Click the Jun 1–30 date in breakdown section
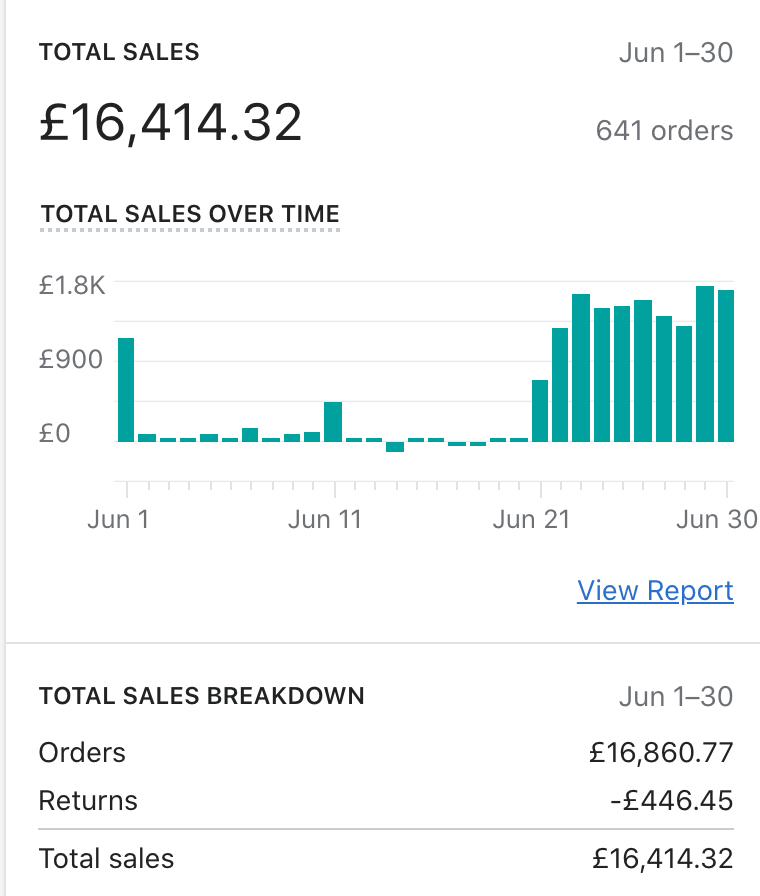The image size is (760, 896). click(676, 697)
